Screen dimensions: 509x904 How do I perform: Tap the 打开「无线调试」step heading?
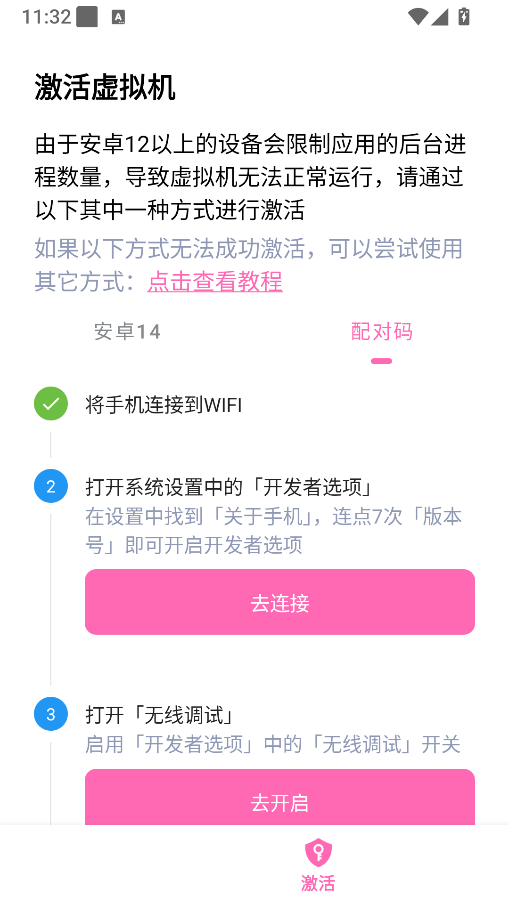click(161, 715)
